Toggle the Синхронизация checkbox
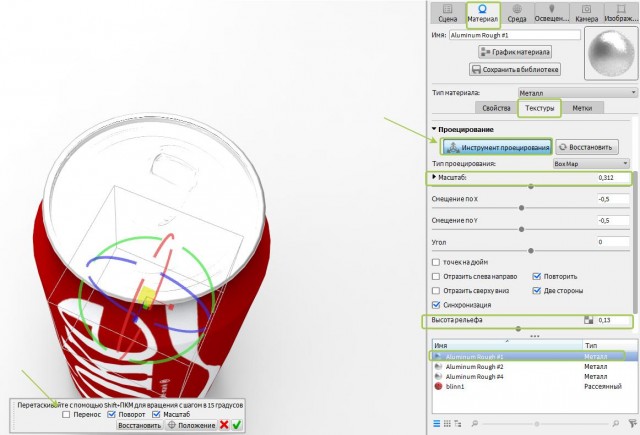The height and width of the screenshot is (435, 640). pos(436,304)
